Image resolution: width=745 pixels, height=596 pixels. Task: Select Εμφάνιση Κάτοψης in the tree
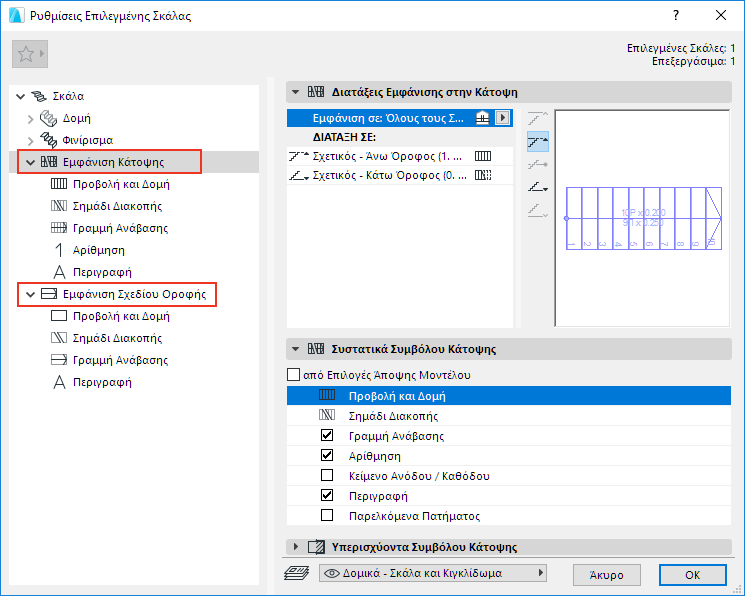114,162
